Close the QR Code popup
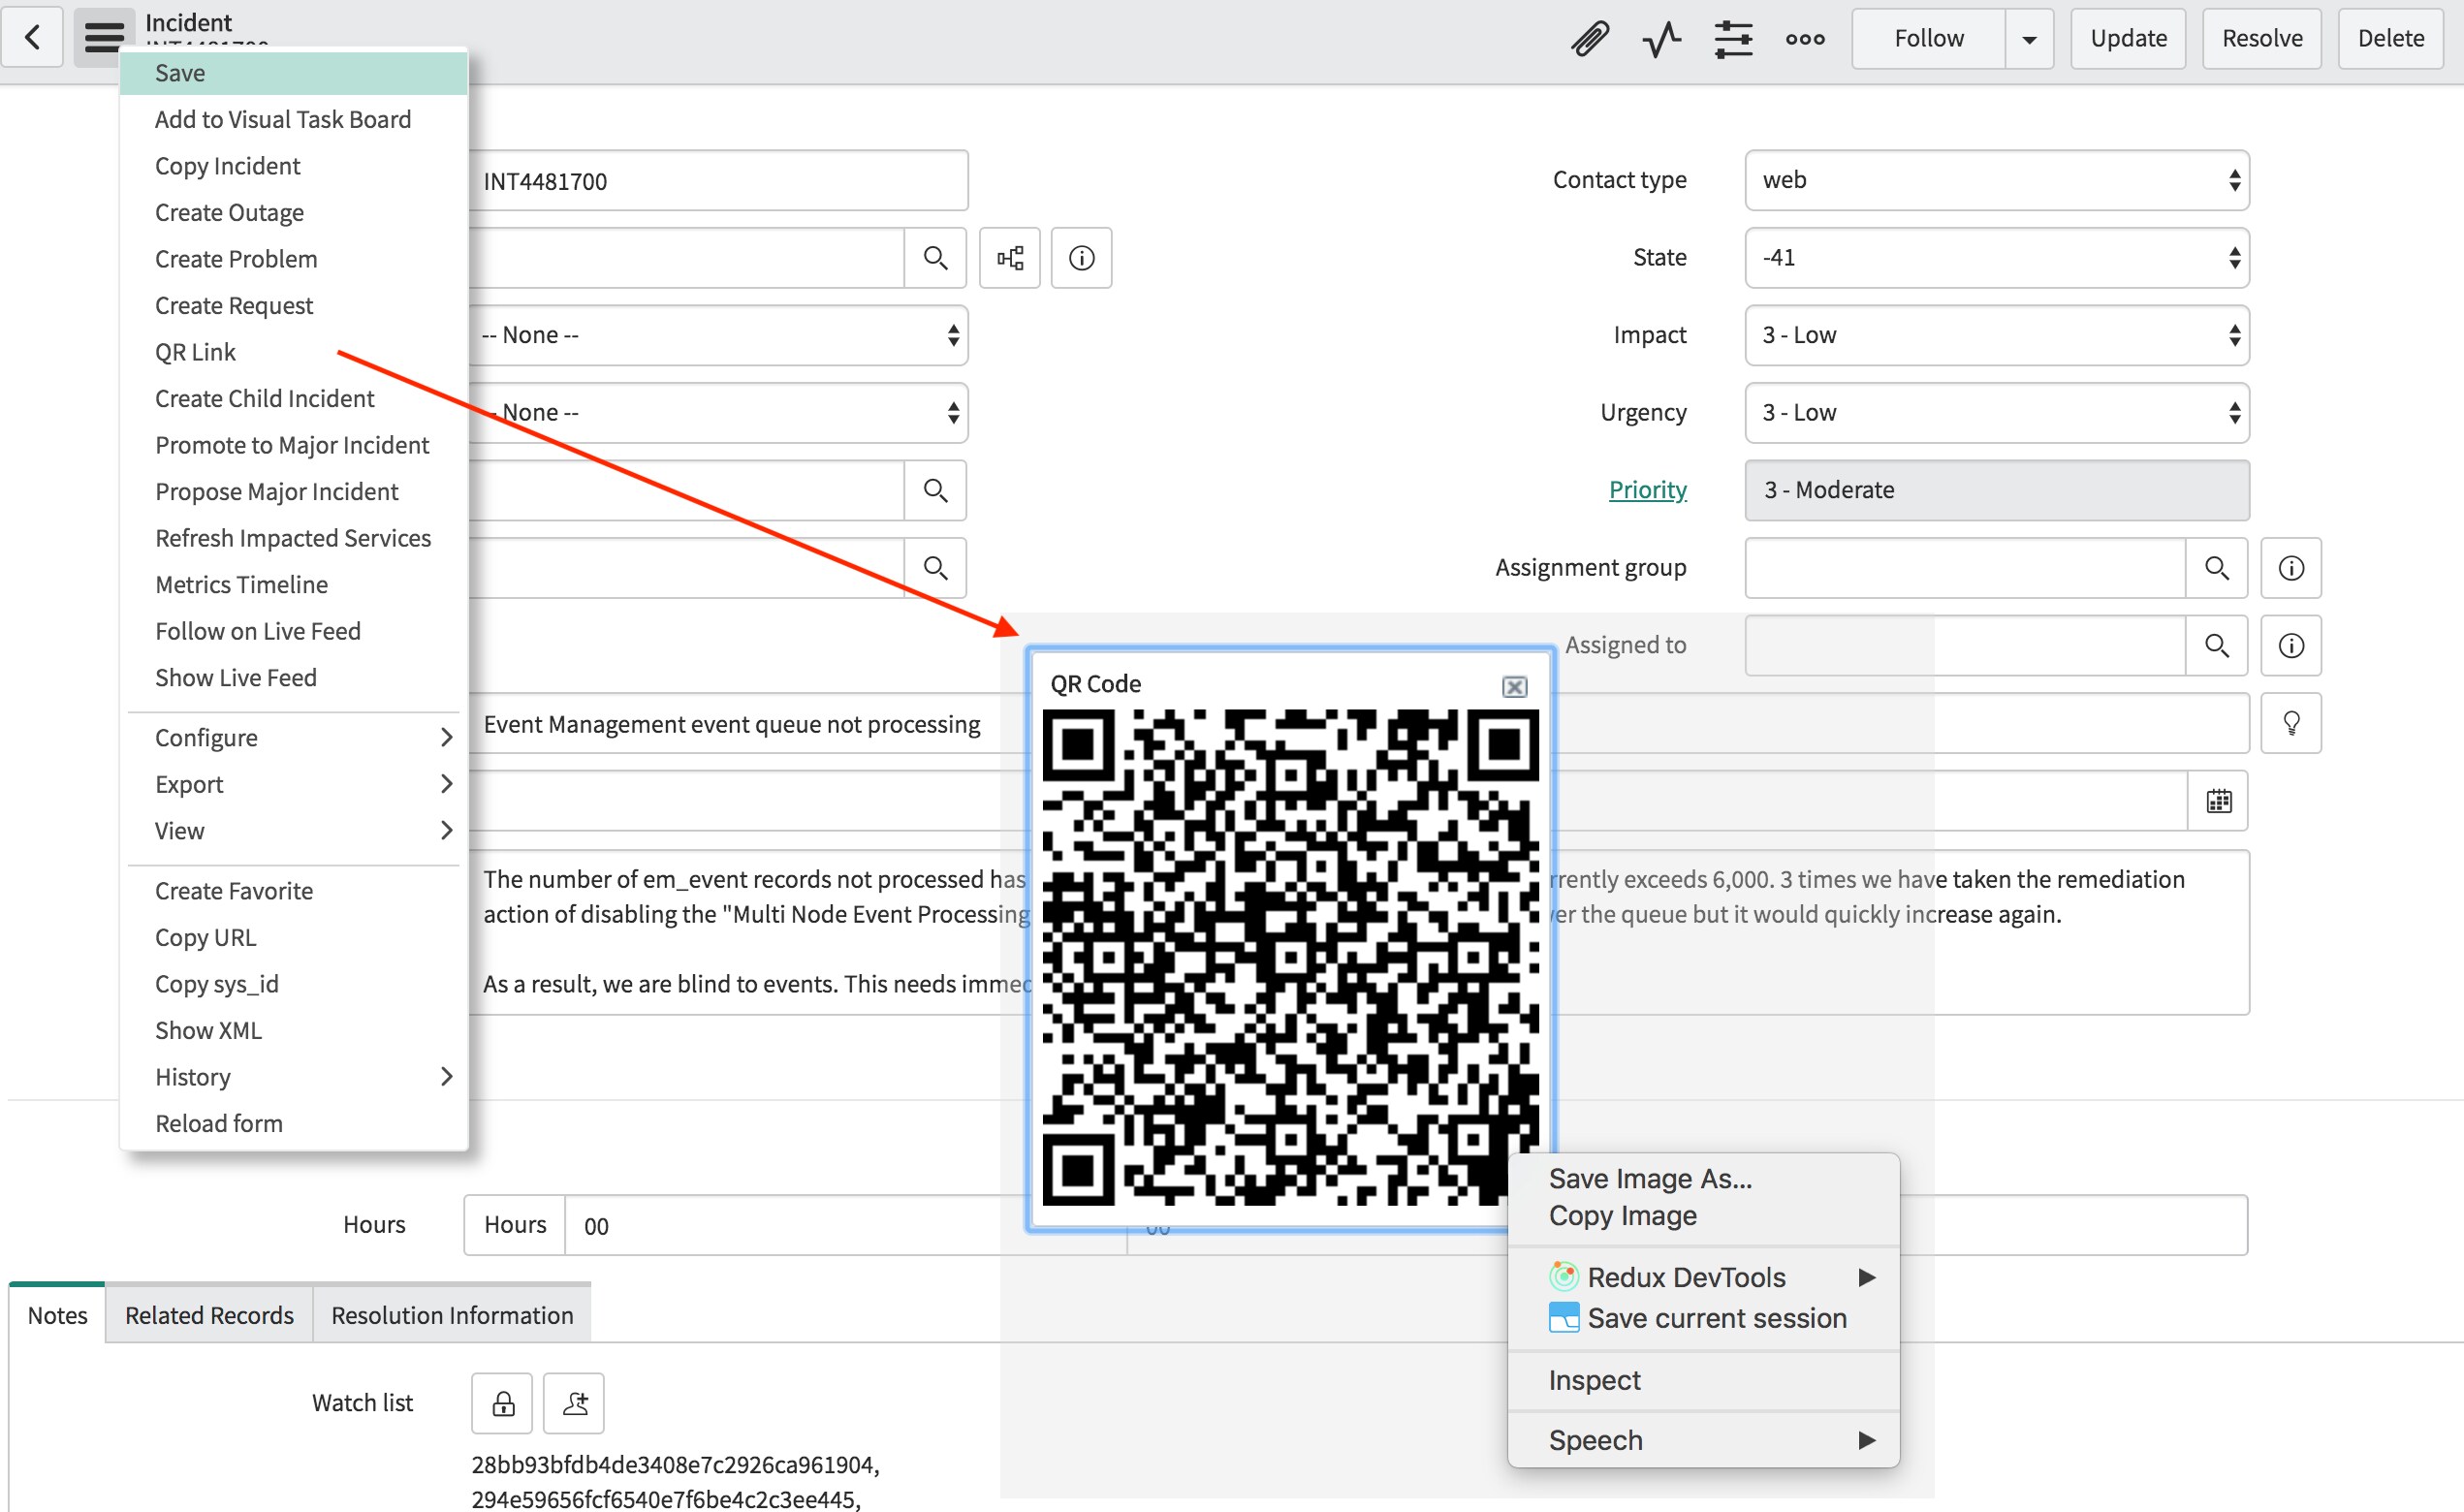This screenshot has width=2464, height=1512. pos(1514,686)
